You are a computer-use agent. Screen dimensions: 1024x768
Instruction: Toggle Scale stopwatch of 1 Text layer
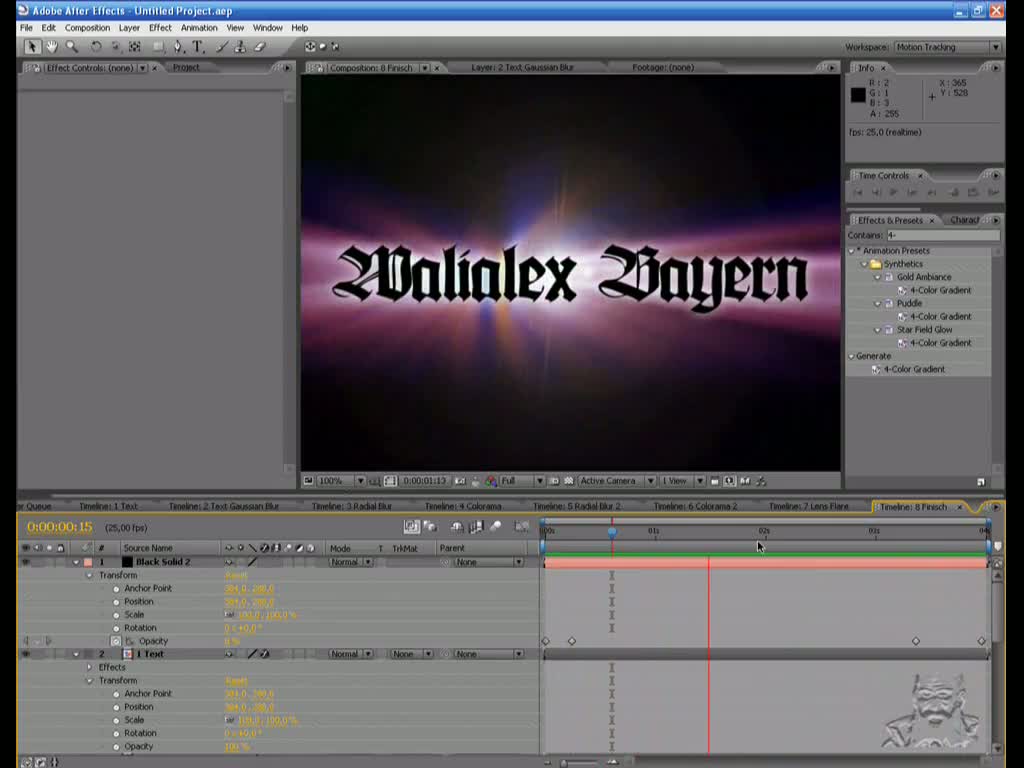click(x=116, y=720)
